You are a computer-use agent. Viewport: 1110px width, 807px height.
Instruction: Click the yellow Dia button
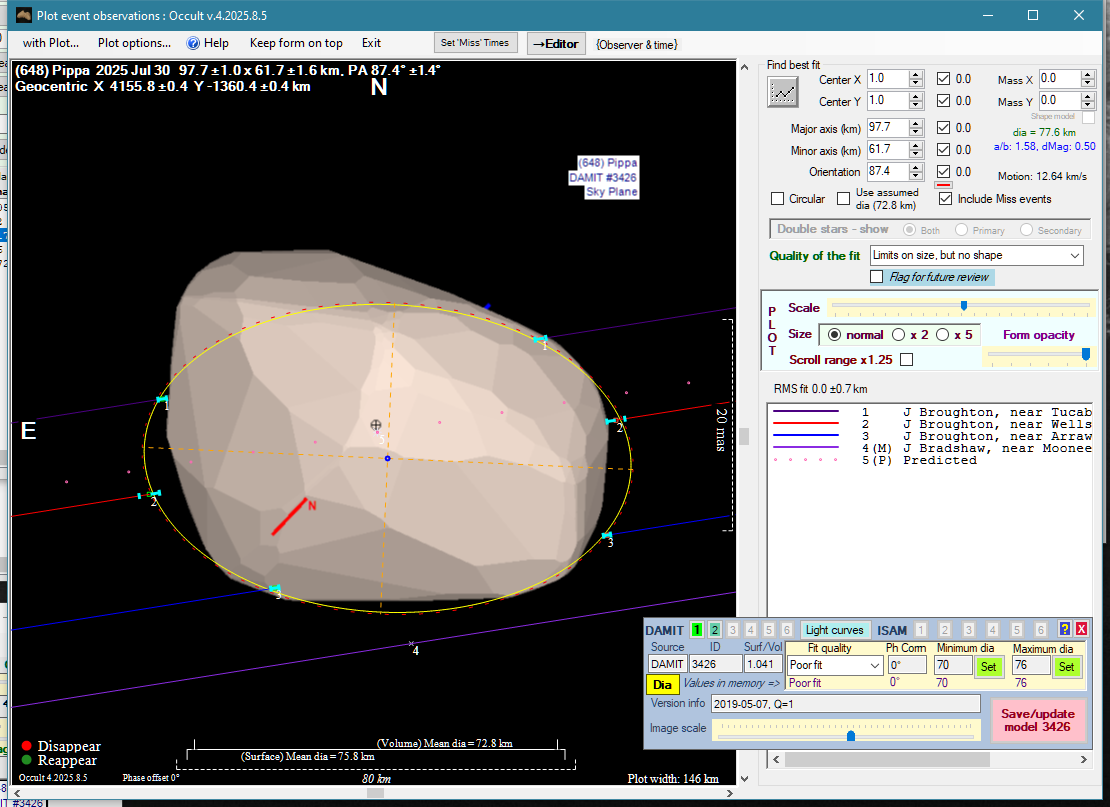[662, 684]
